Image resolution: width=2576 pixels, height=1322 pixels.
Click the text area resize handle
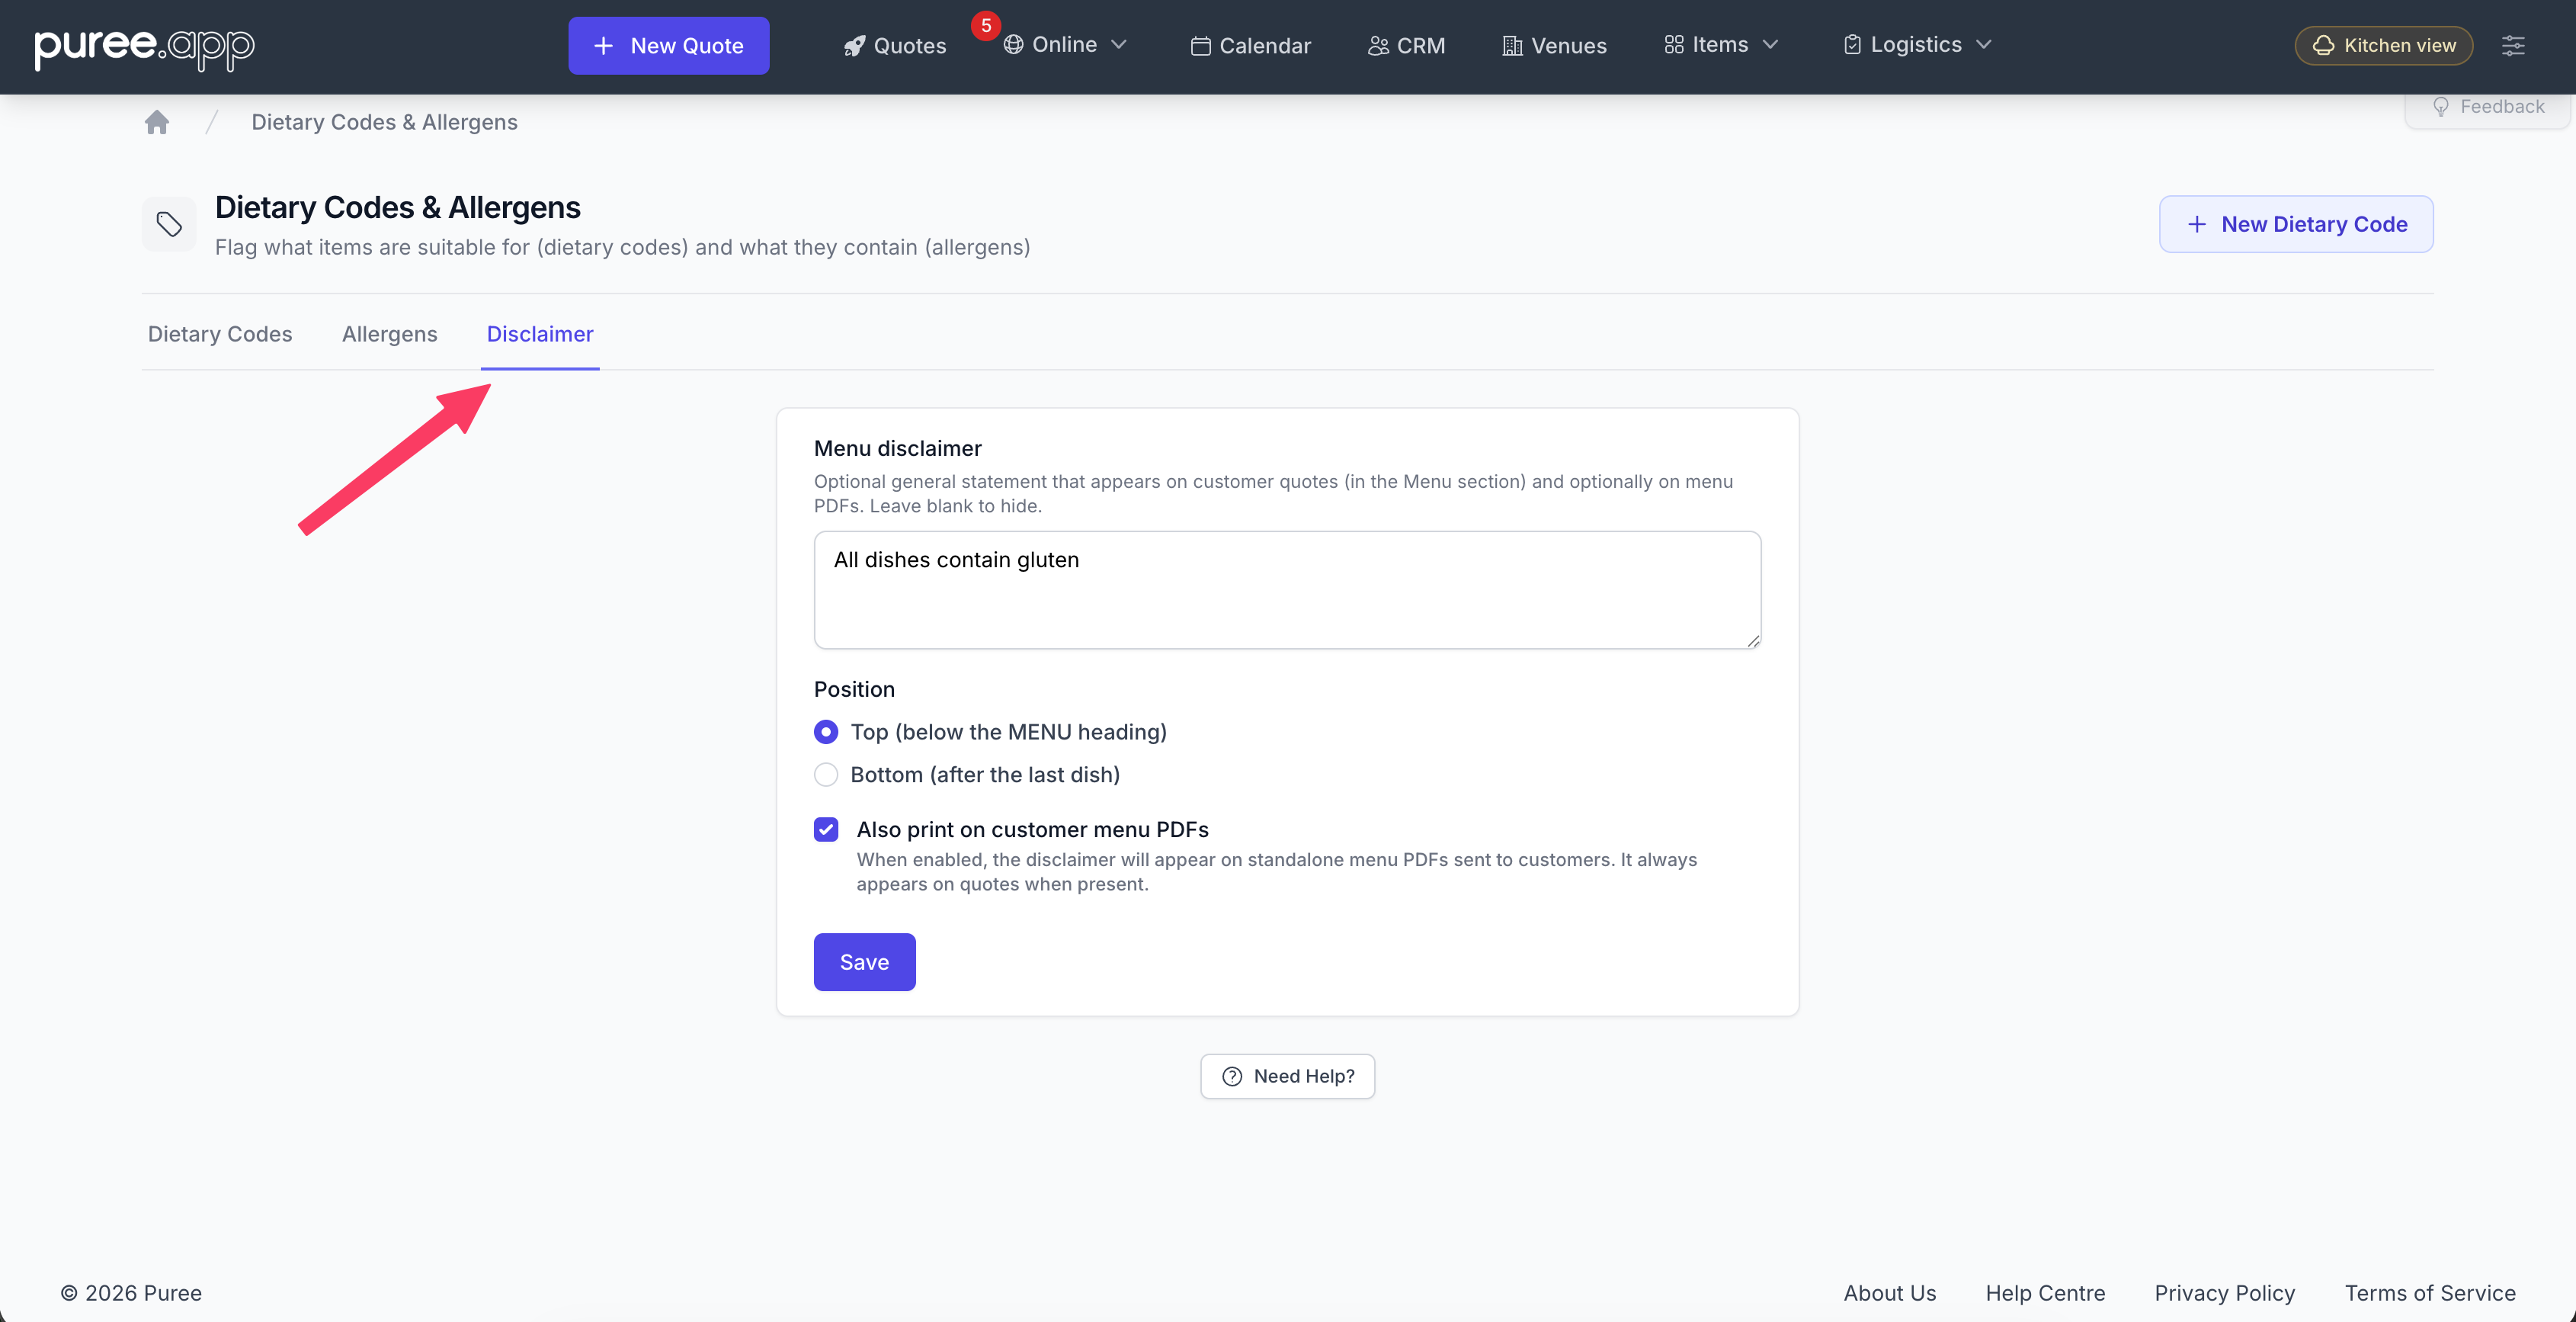pos(1753,641)
